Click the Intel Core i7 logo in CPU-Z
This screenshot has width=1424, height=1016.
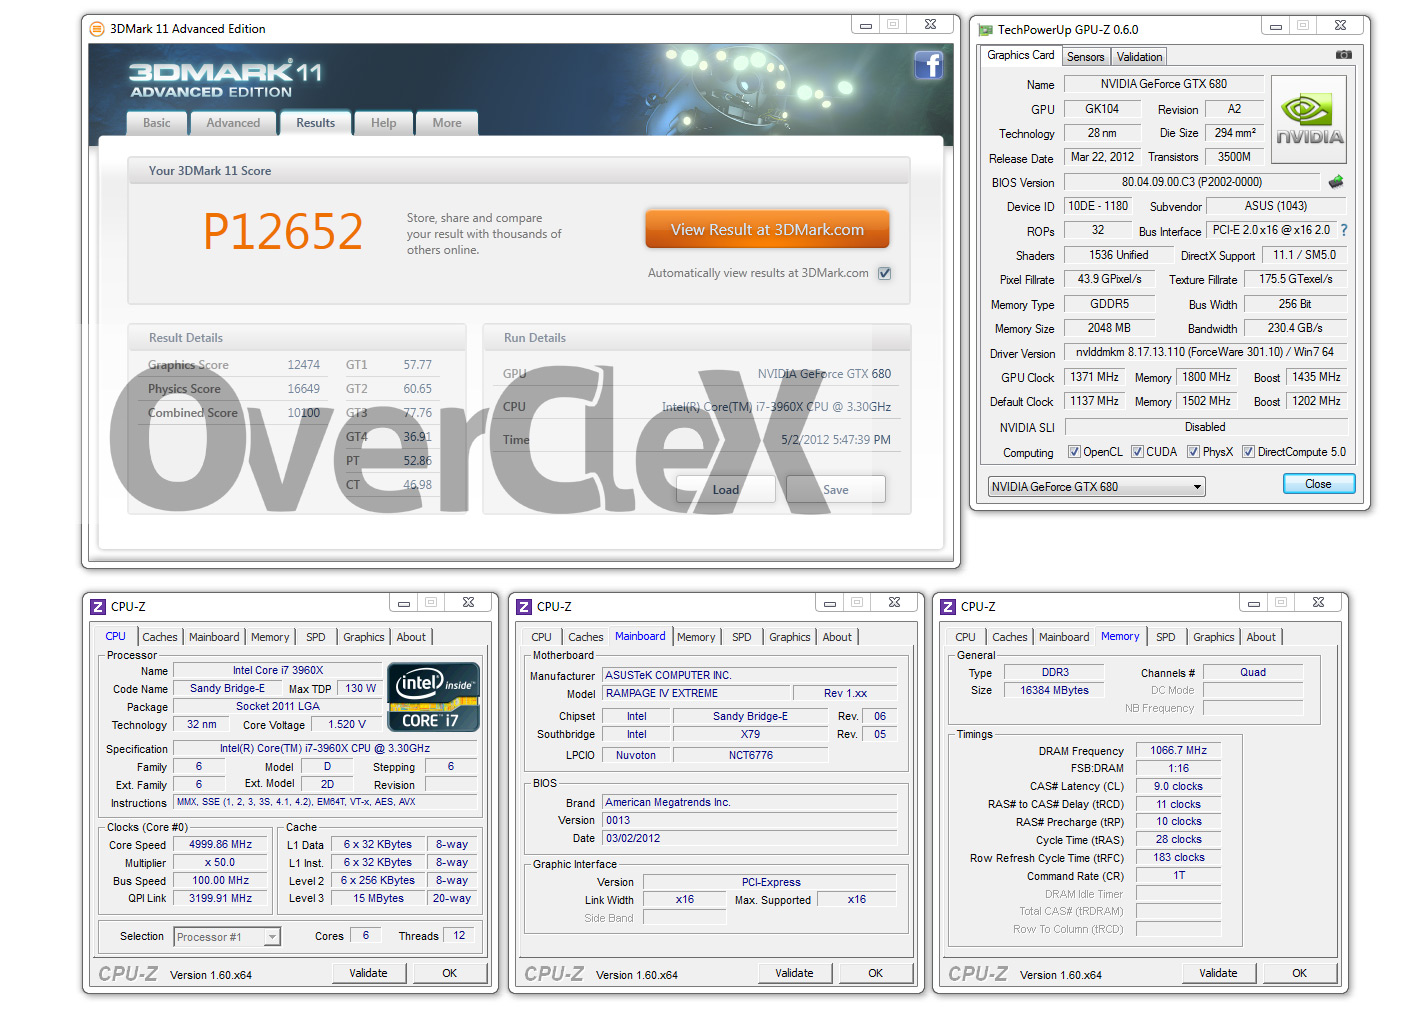click(x=433, y=697)
